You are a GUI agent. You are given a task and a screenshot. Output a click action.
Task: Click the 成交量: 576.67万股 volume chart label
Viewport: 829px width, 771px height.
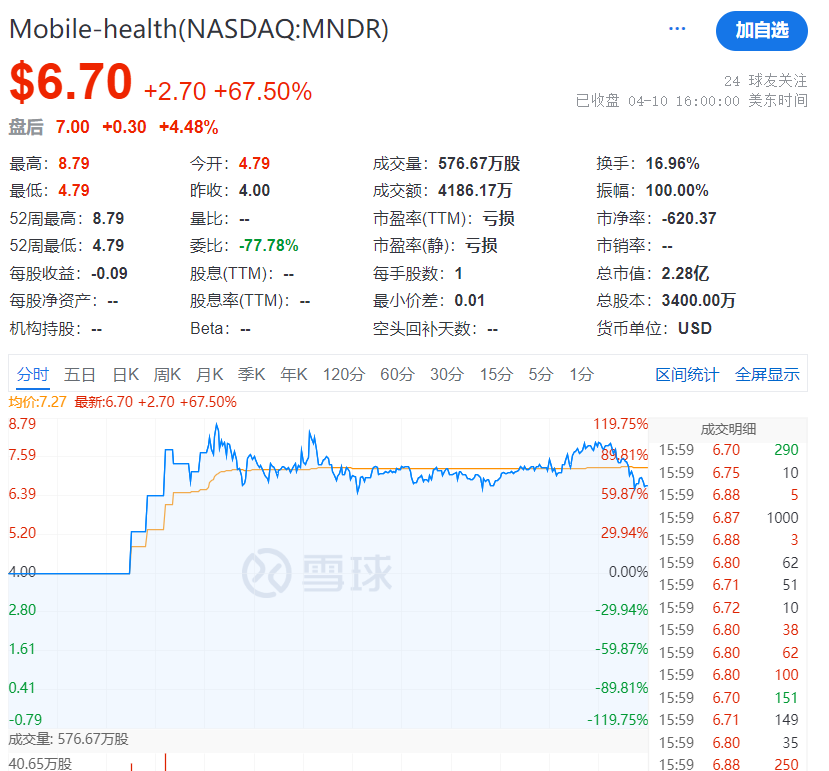click(x=69, y=739)
